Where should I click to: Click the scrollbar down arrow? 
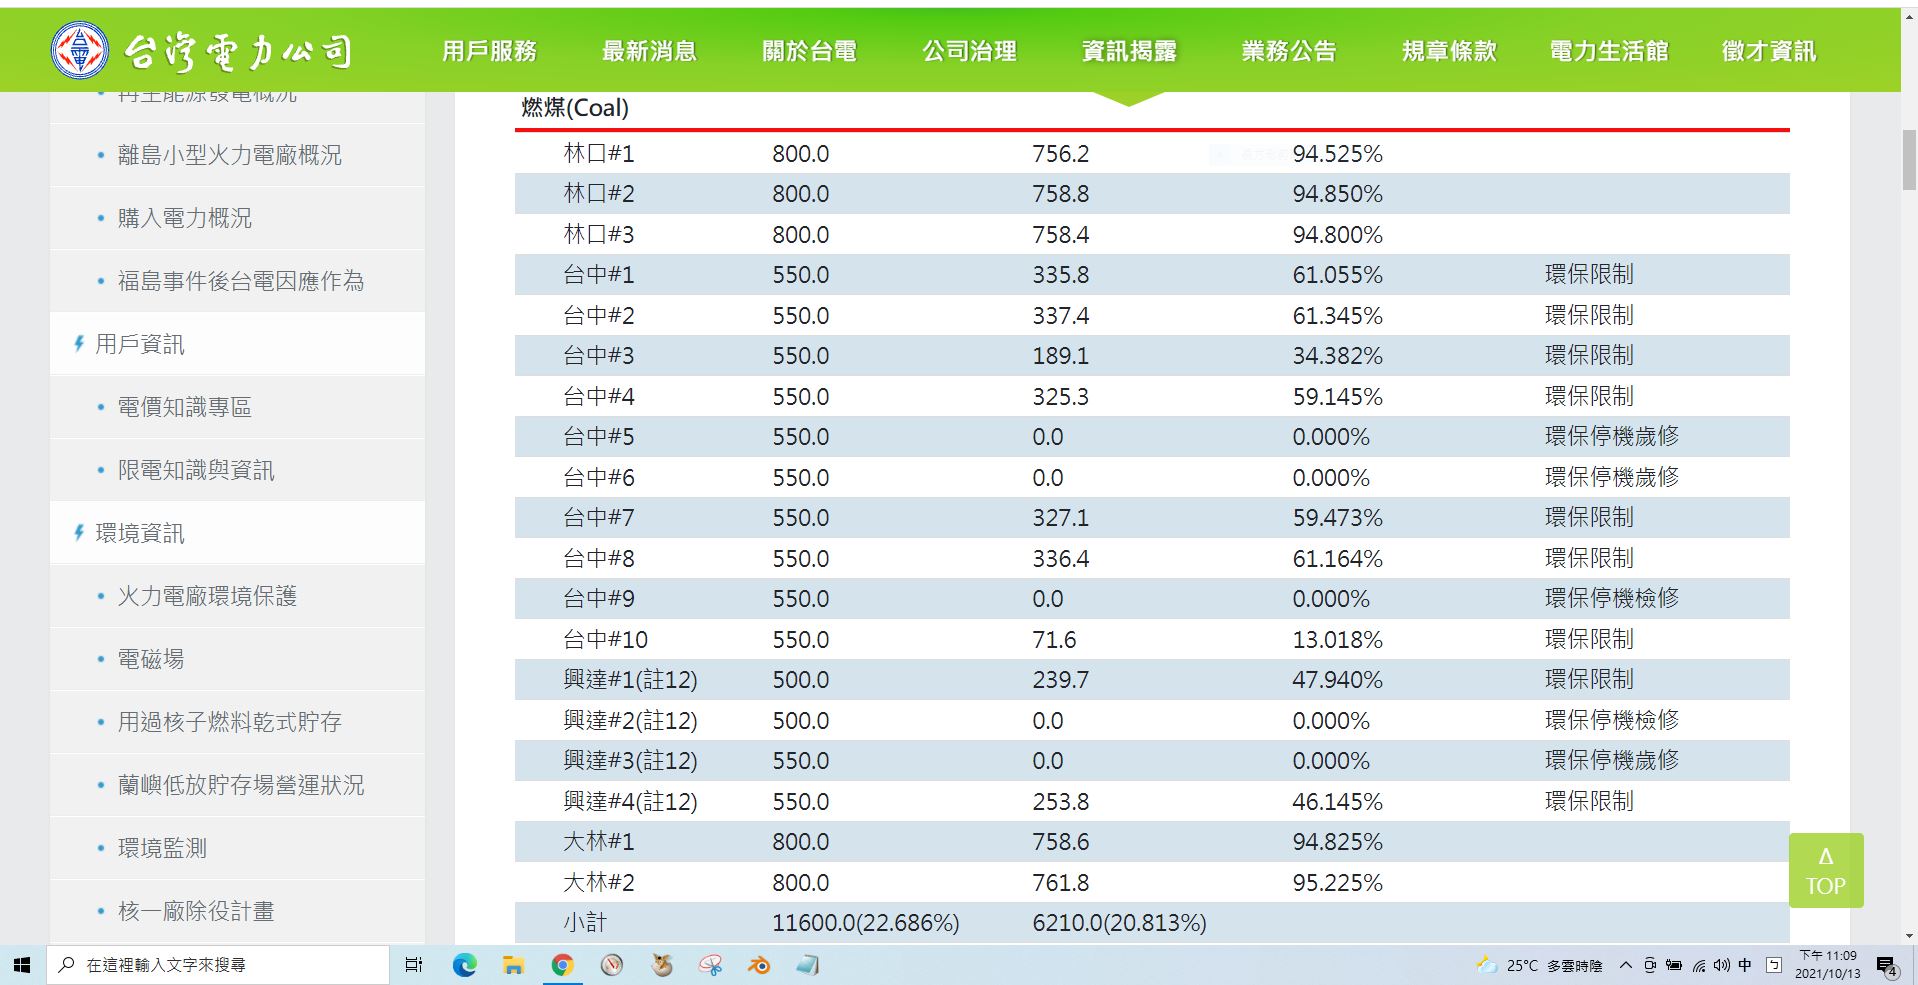[x=1909, y=936]
